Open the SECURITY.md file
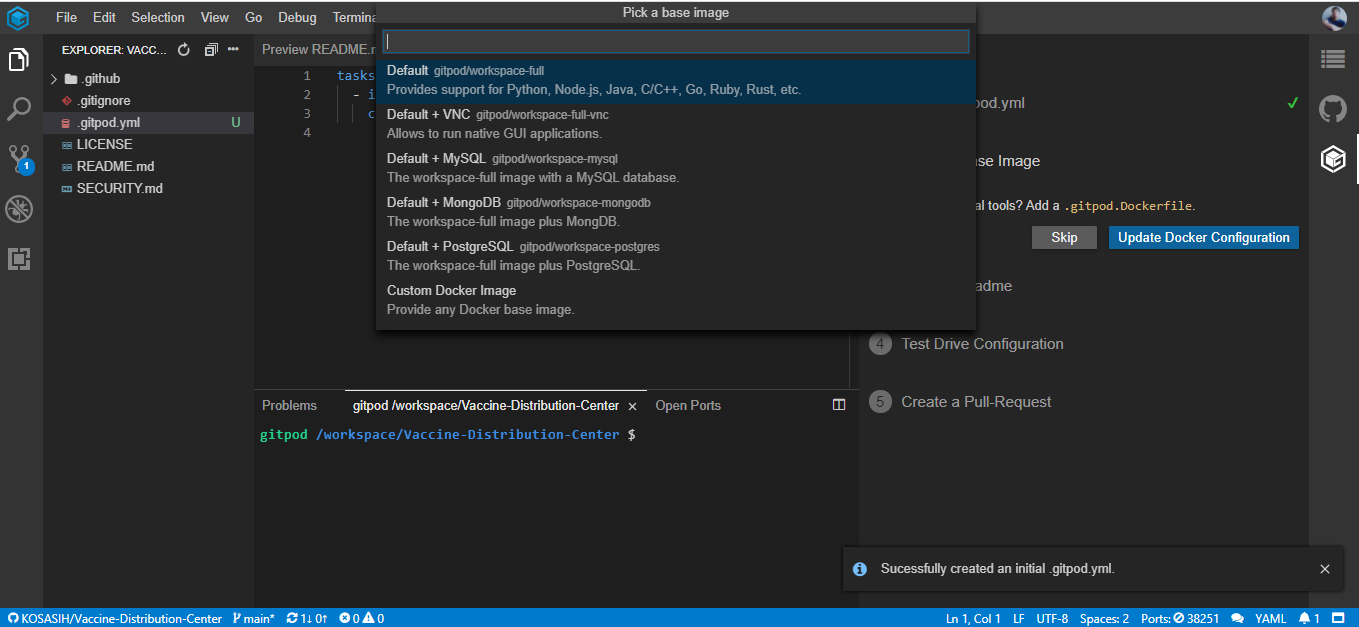Screen dimensions: 1359x627 (148, 188)
